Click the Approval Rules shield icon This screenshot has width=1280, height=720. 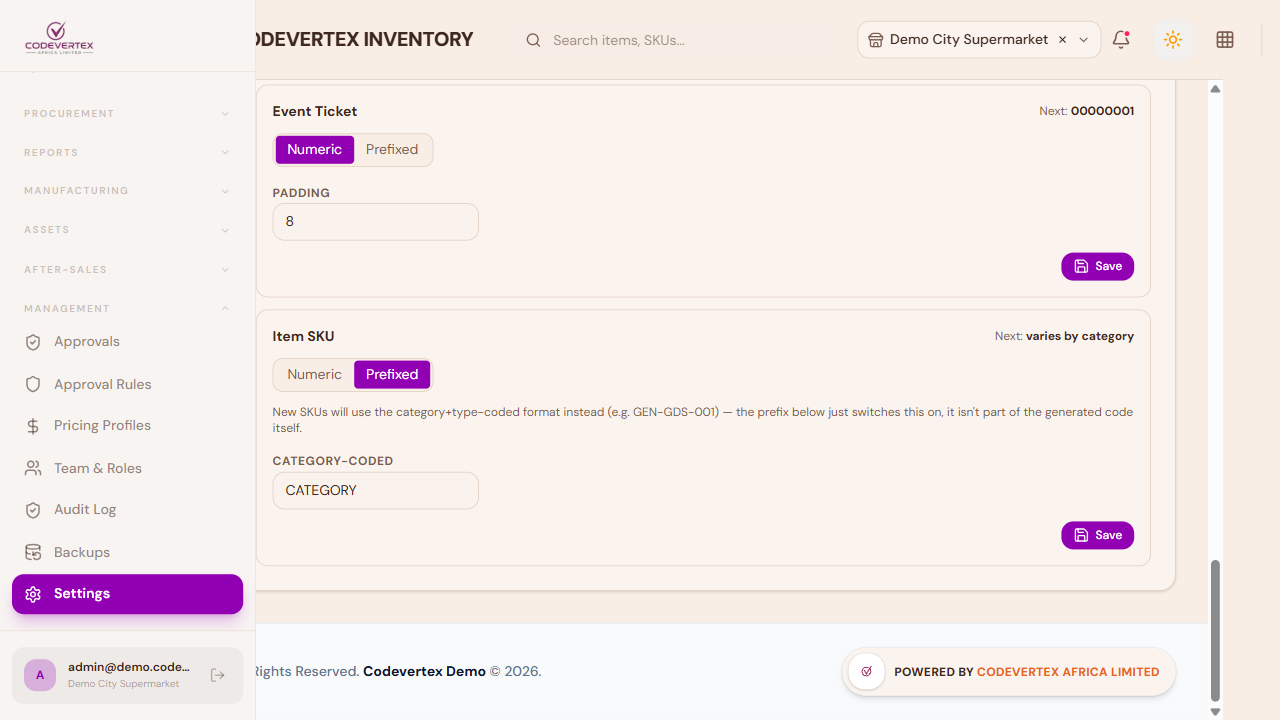33,384
